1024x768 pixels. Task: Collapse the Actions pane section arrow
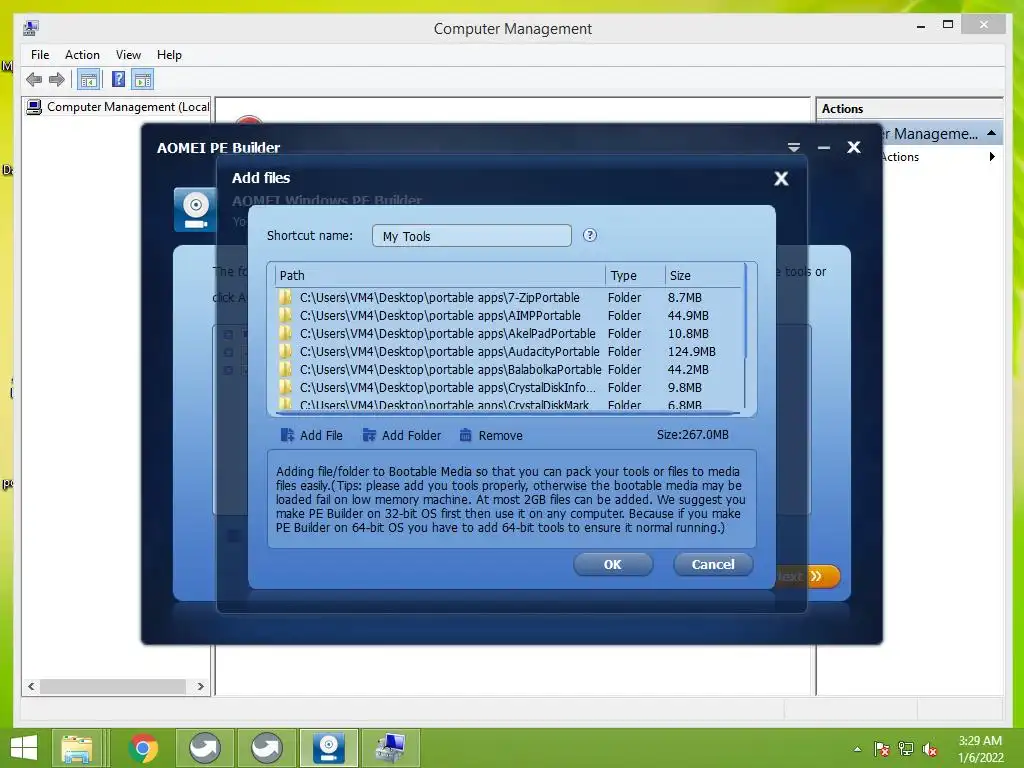click(991, 133)
